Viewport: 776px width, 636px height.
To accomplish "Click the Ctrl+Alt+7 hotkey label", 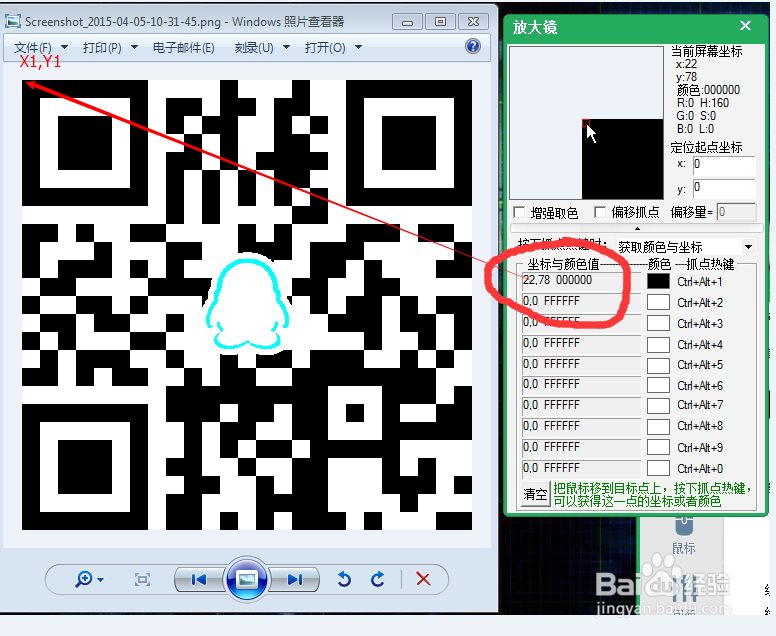I will (x=700, y=405).
